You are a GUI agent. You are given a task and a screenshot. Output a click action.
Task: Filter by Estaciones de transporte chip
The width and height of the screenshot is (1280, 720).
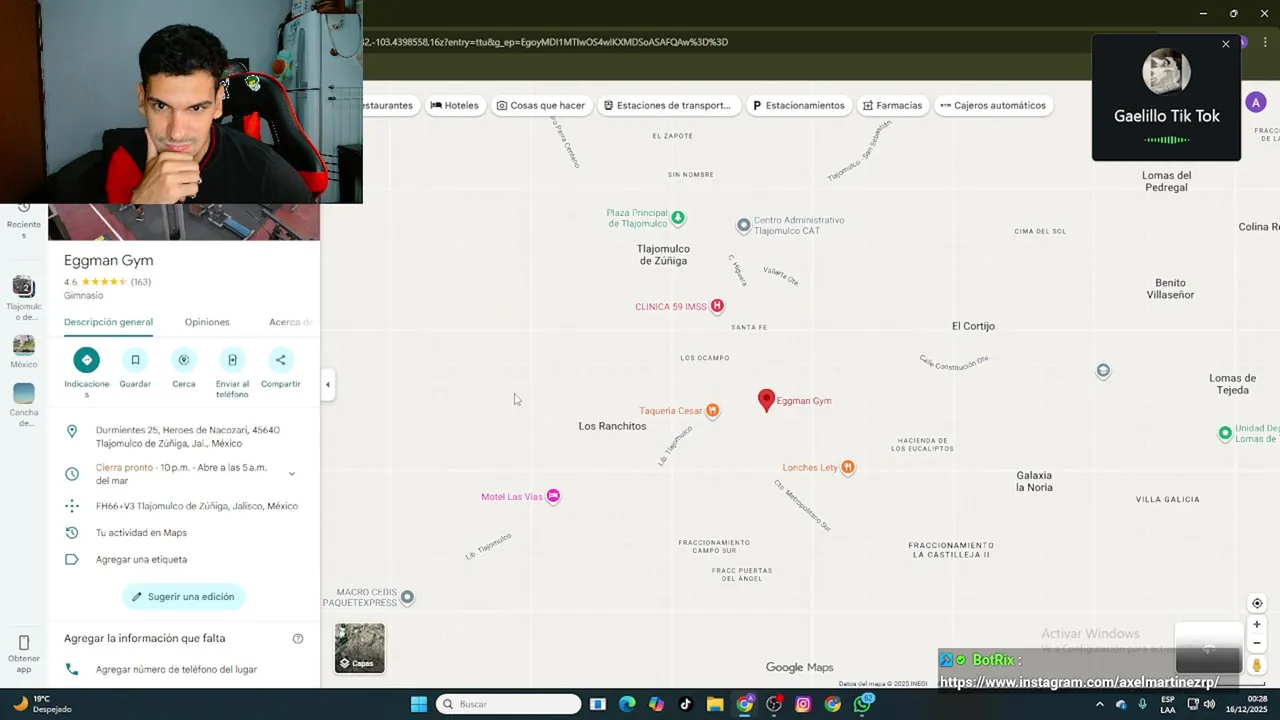pyautogui.click(x=667, y=105)
